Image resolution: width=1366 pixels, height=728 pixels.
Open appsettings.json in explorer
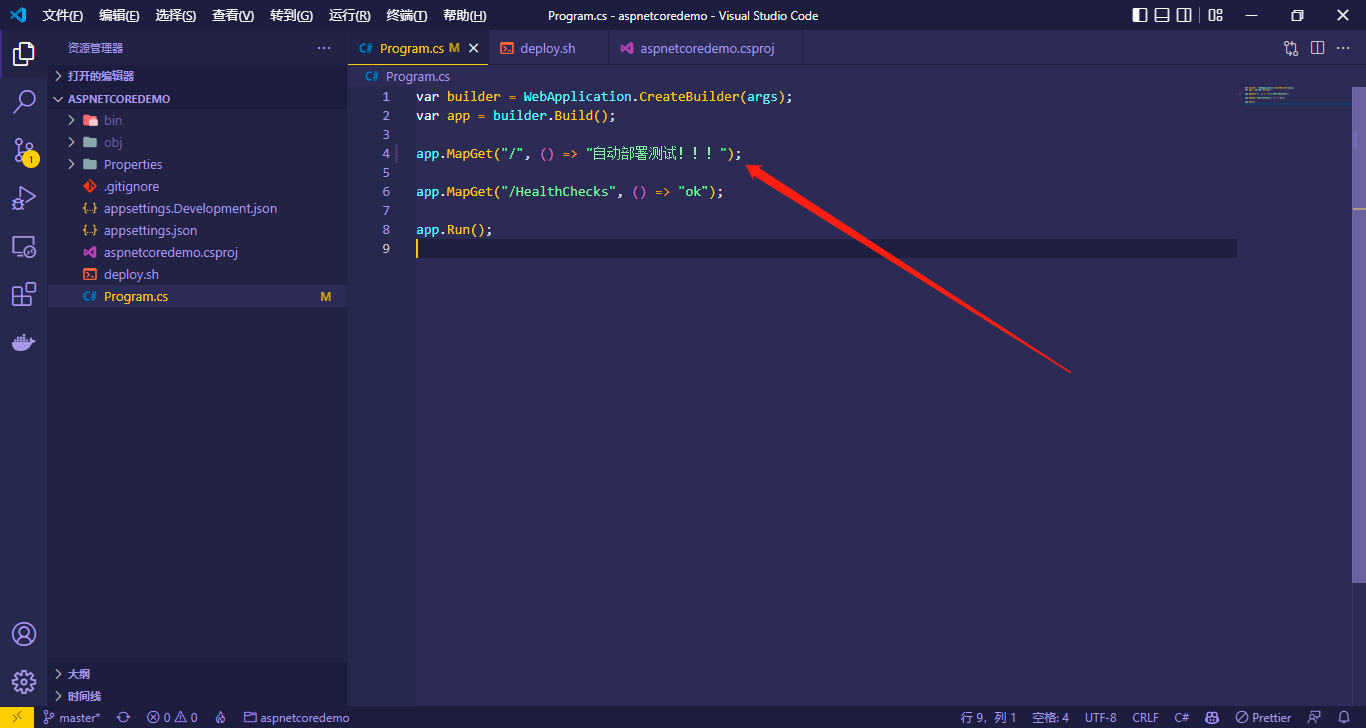point(197,230)
